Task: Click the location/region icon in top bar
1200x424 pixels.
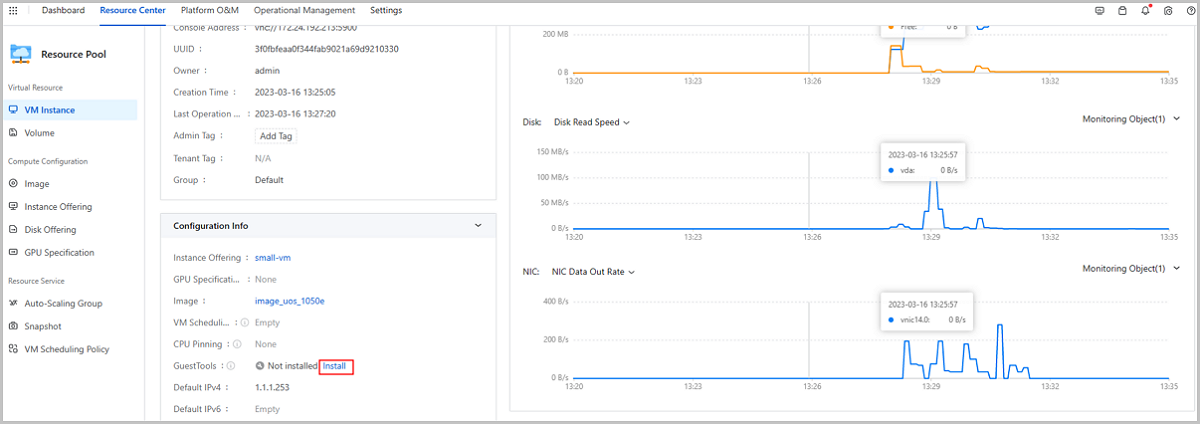Action: 1167,10
